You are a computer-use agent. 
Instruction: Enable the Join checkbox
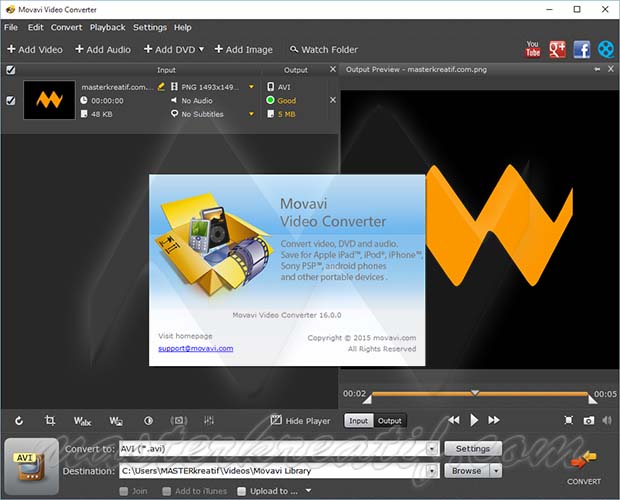[x=124, y=491]
